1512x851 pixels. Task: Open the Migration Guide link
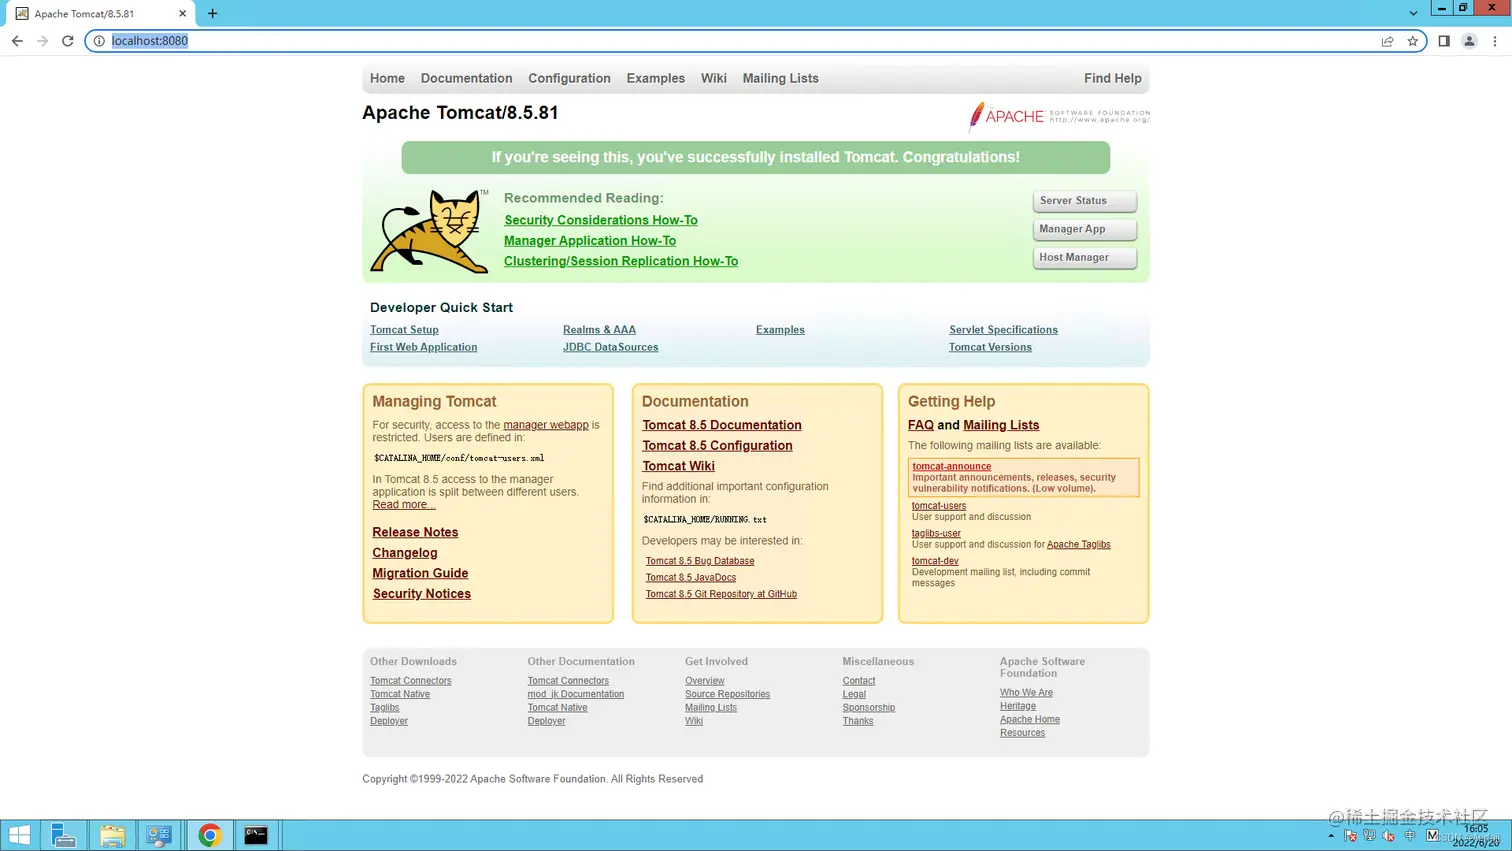coord(420,573)
